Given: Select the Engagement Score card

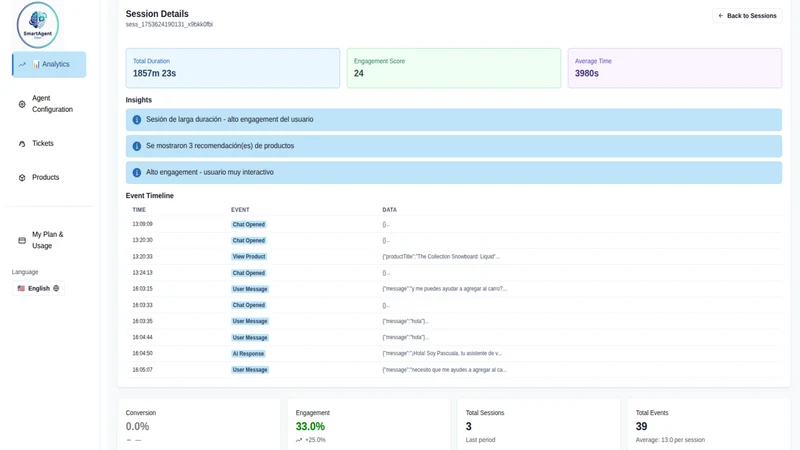Looking at the screenshot, I should [454, 68].
